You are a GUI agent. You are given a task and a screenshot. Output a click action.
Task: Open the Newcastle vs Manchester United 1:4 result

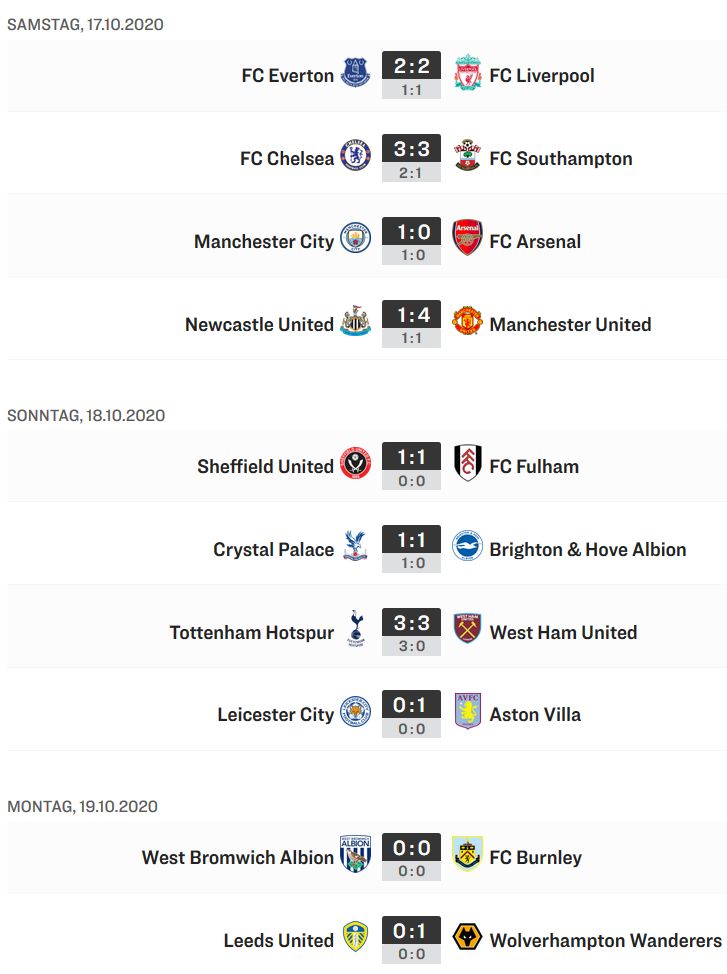click(411, 314)
